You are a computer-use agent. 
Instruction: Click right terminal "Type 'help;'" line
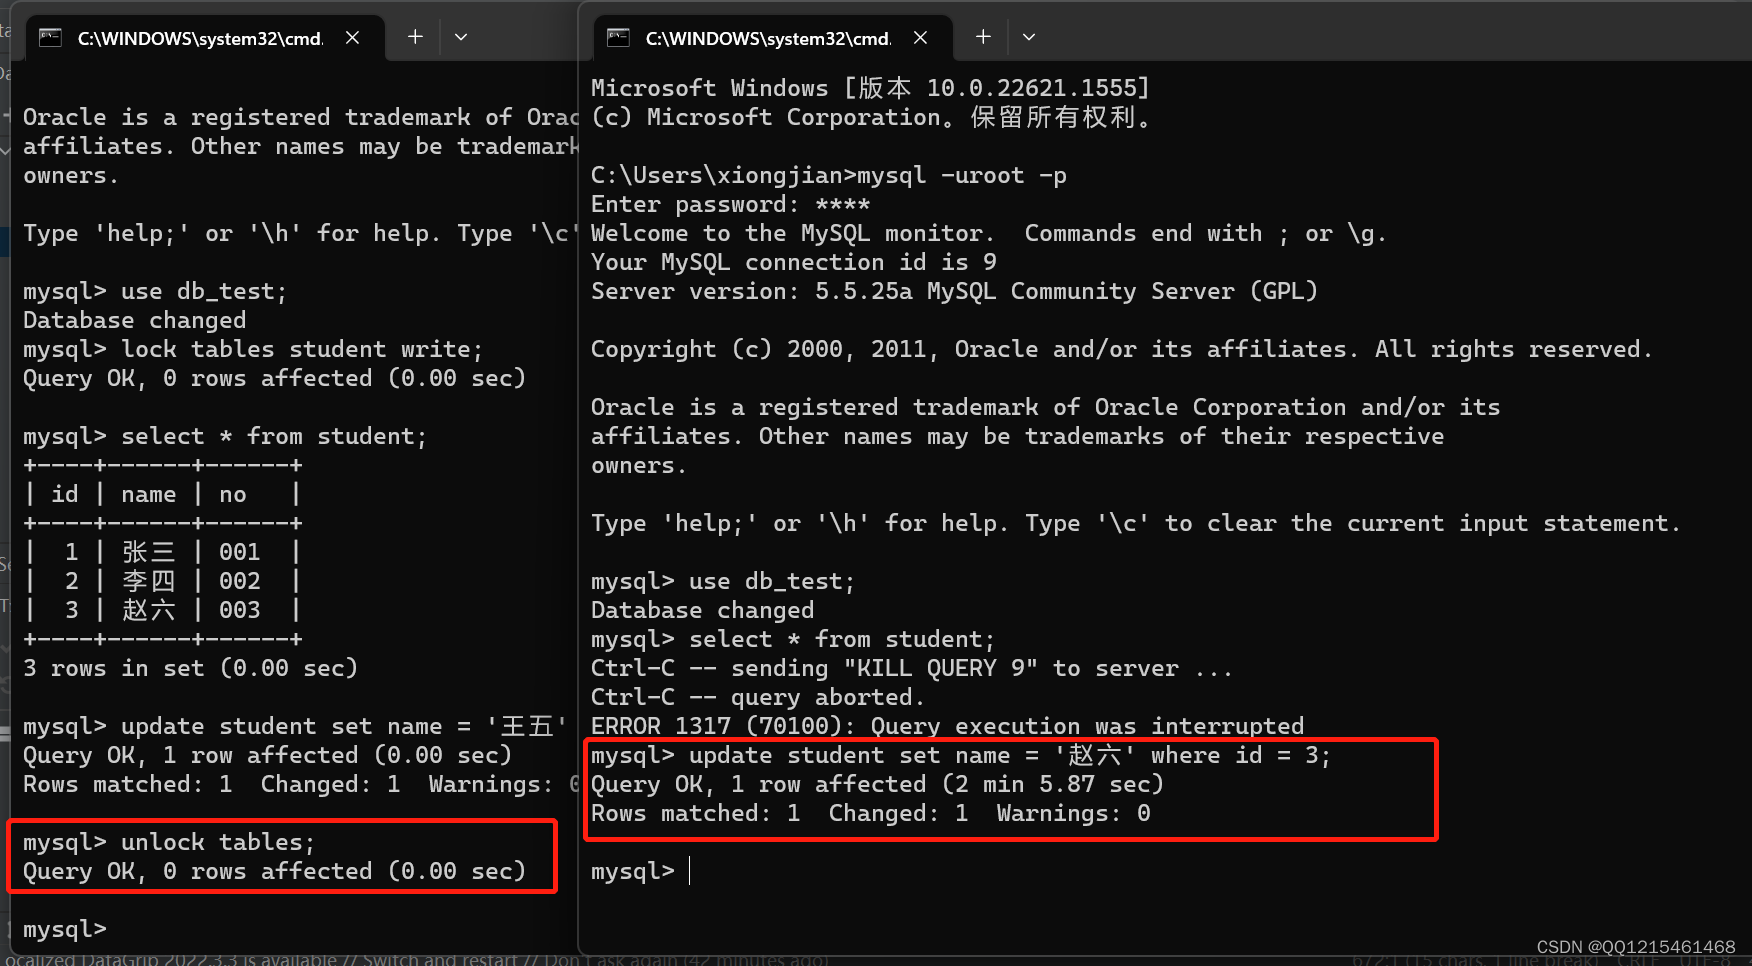pyautogui.click(x=1136, y=523)
